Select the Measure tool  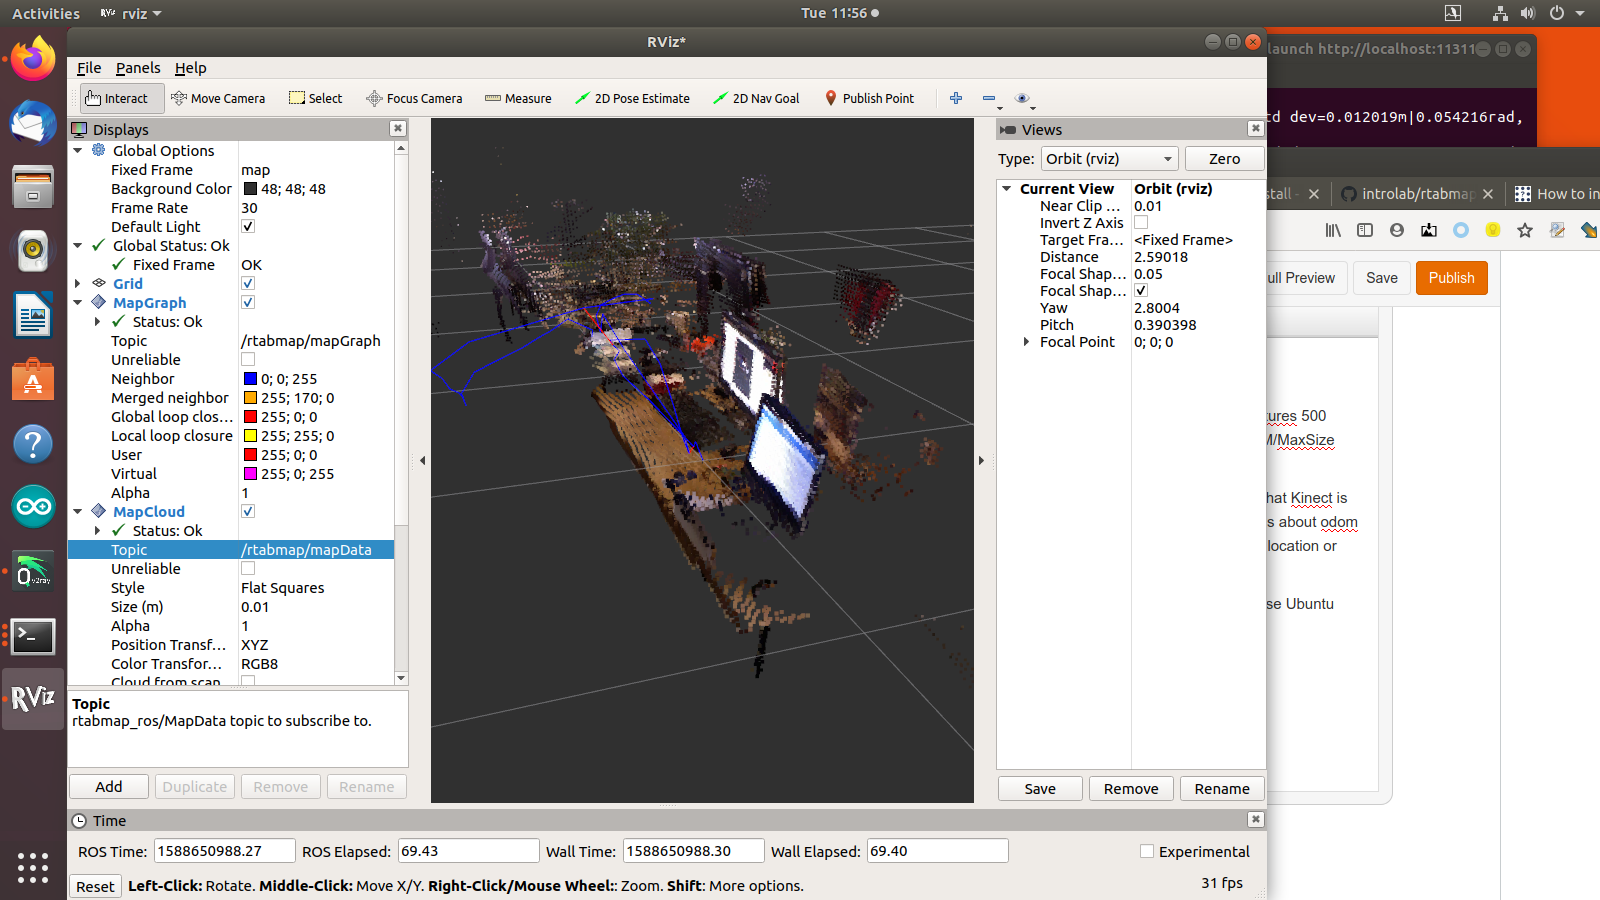(x=518, y=98)
